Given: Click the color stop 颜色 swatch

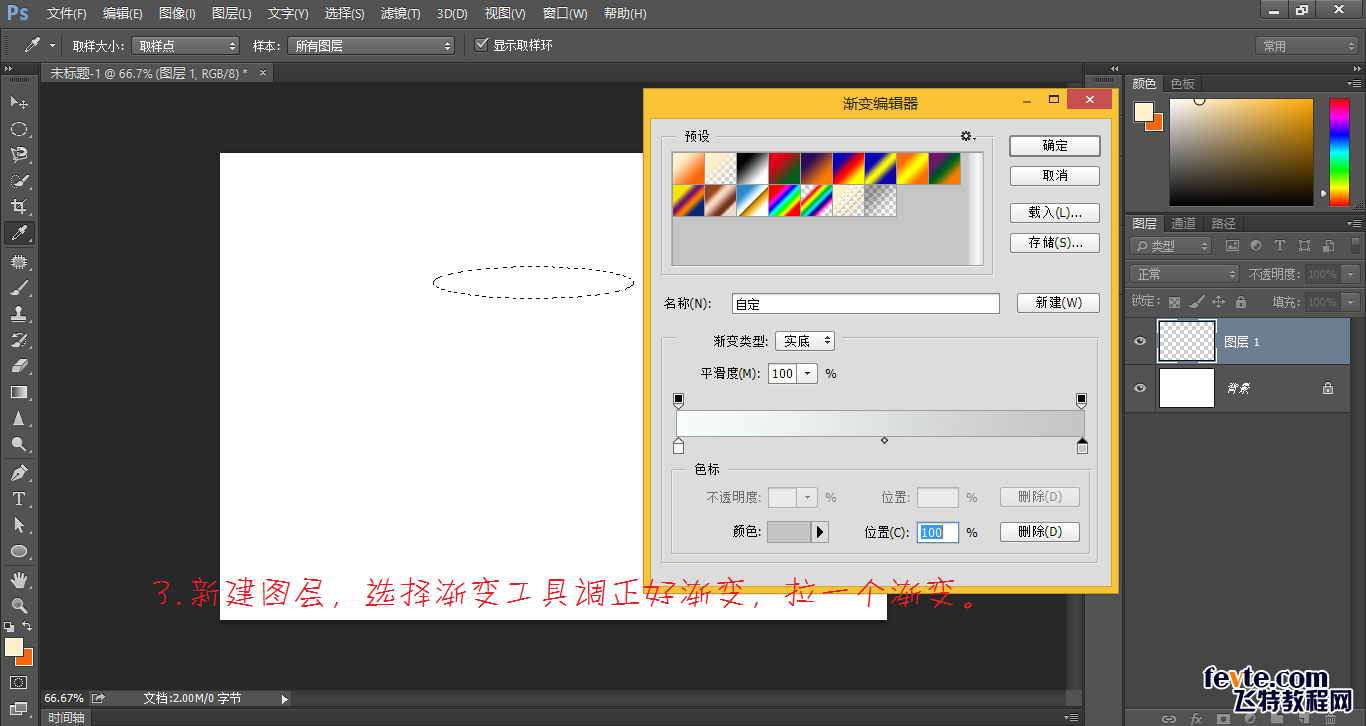Looking at the screenshot, I should 788,532.
